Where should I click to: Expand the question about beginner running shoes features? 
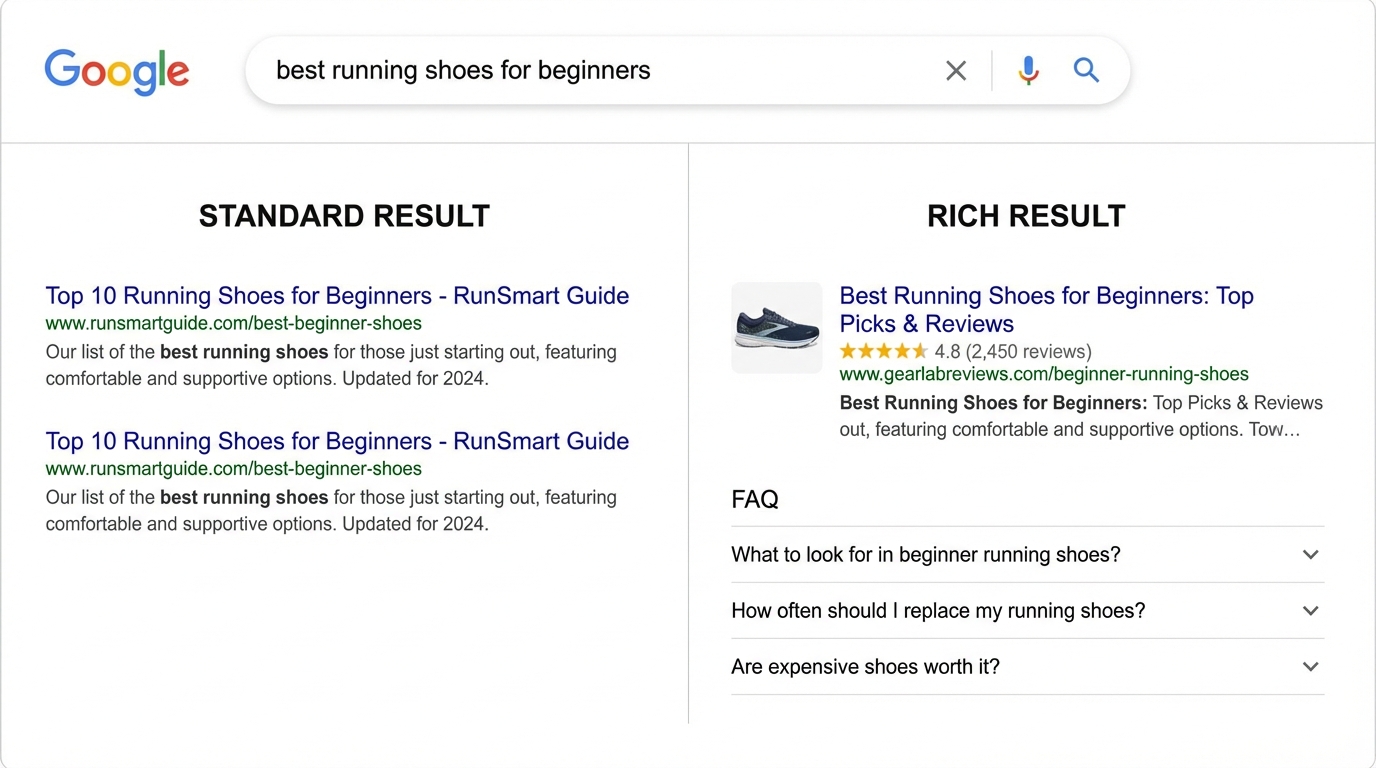click(x=925, y=554)
